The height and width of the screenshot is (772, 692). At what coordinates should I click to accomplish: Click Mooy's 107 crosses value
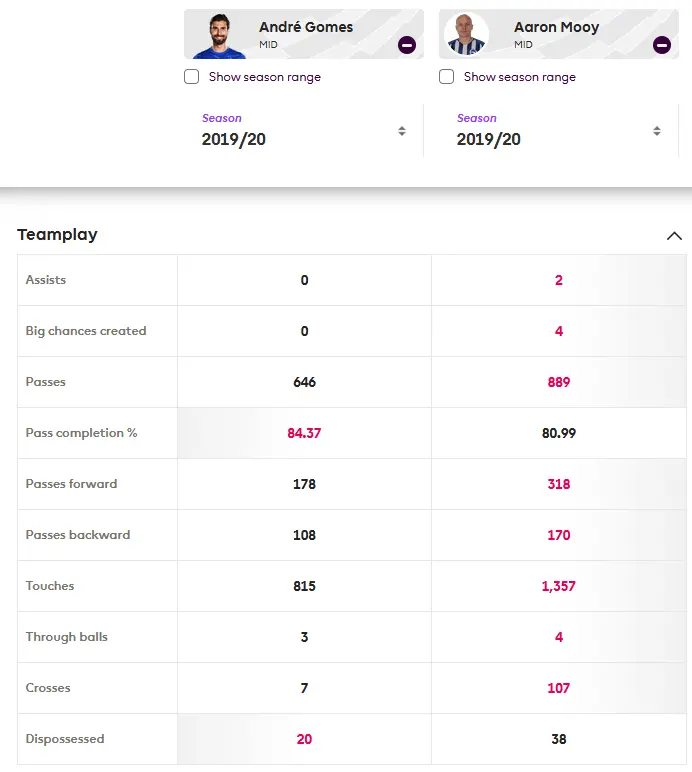click(x=558, y=688)
